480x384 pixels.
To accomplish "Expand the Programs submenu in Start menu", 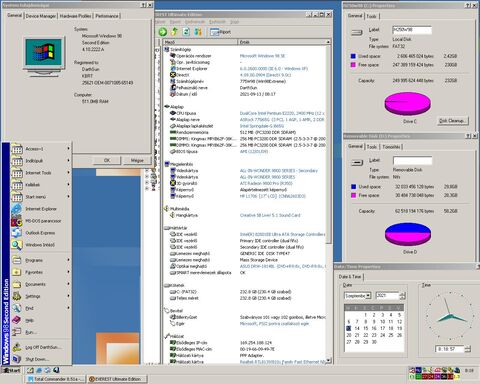I will click(x=40, y=260).
